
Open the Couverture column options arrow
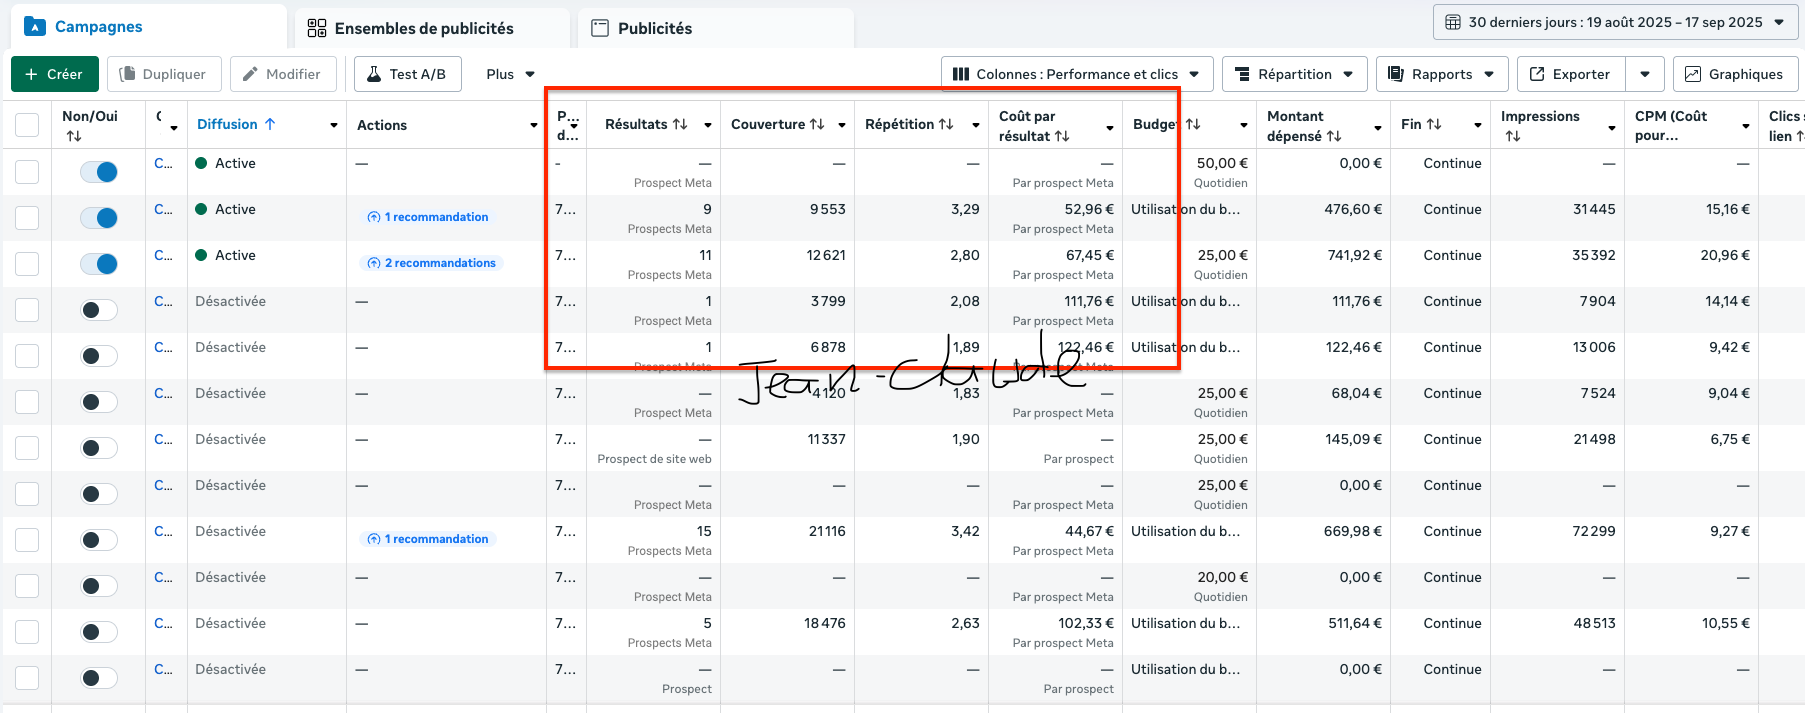click(x=842, y=125)
